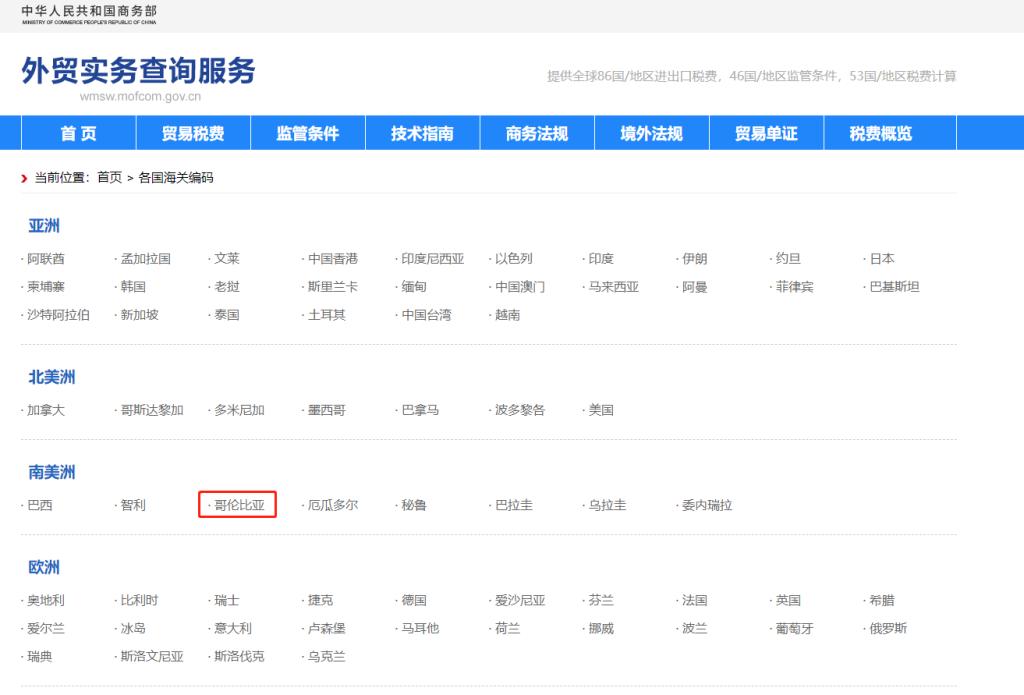This screenshot has height=695, width=1024.
Task: Click the 美国 link
Action: (601, 410)
